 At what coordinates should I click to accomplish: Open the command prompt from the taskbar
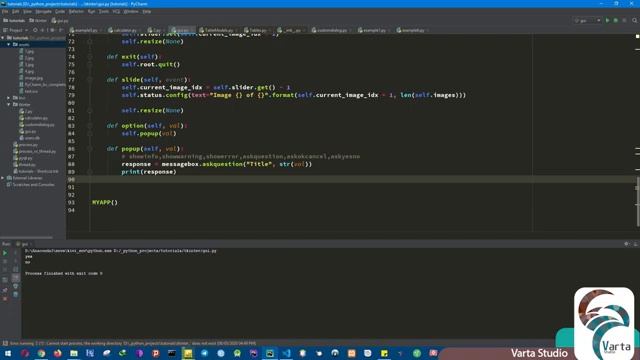coord(172,353)
